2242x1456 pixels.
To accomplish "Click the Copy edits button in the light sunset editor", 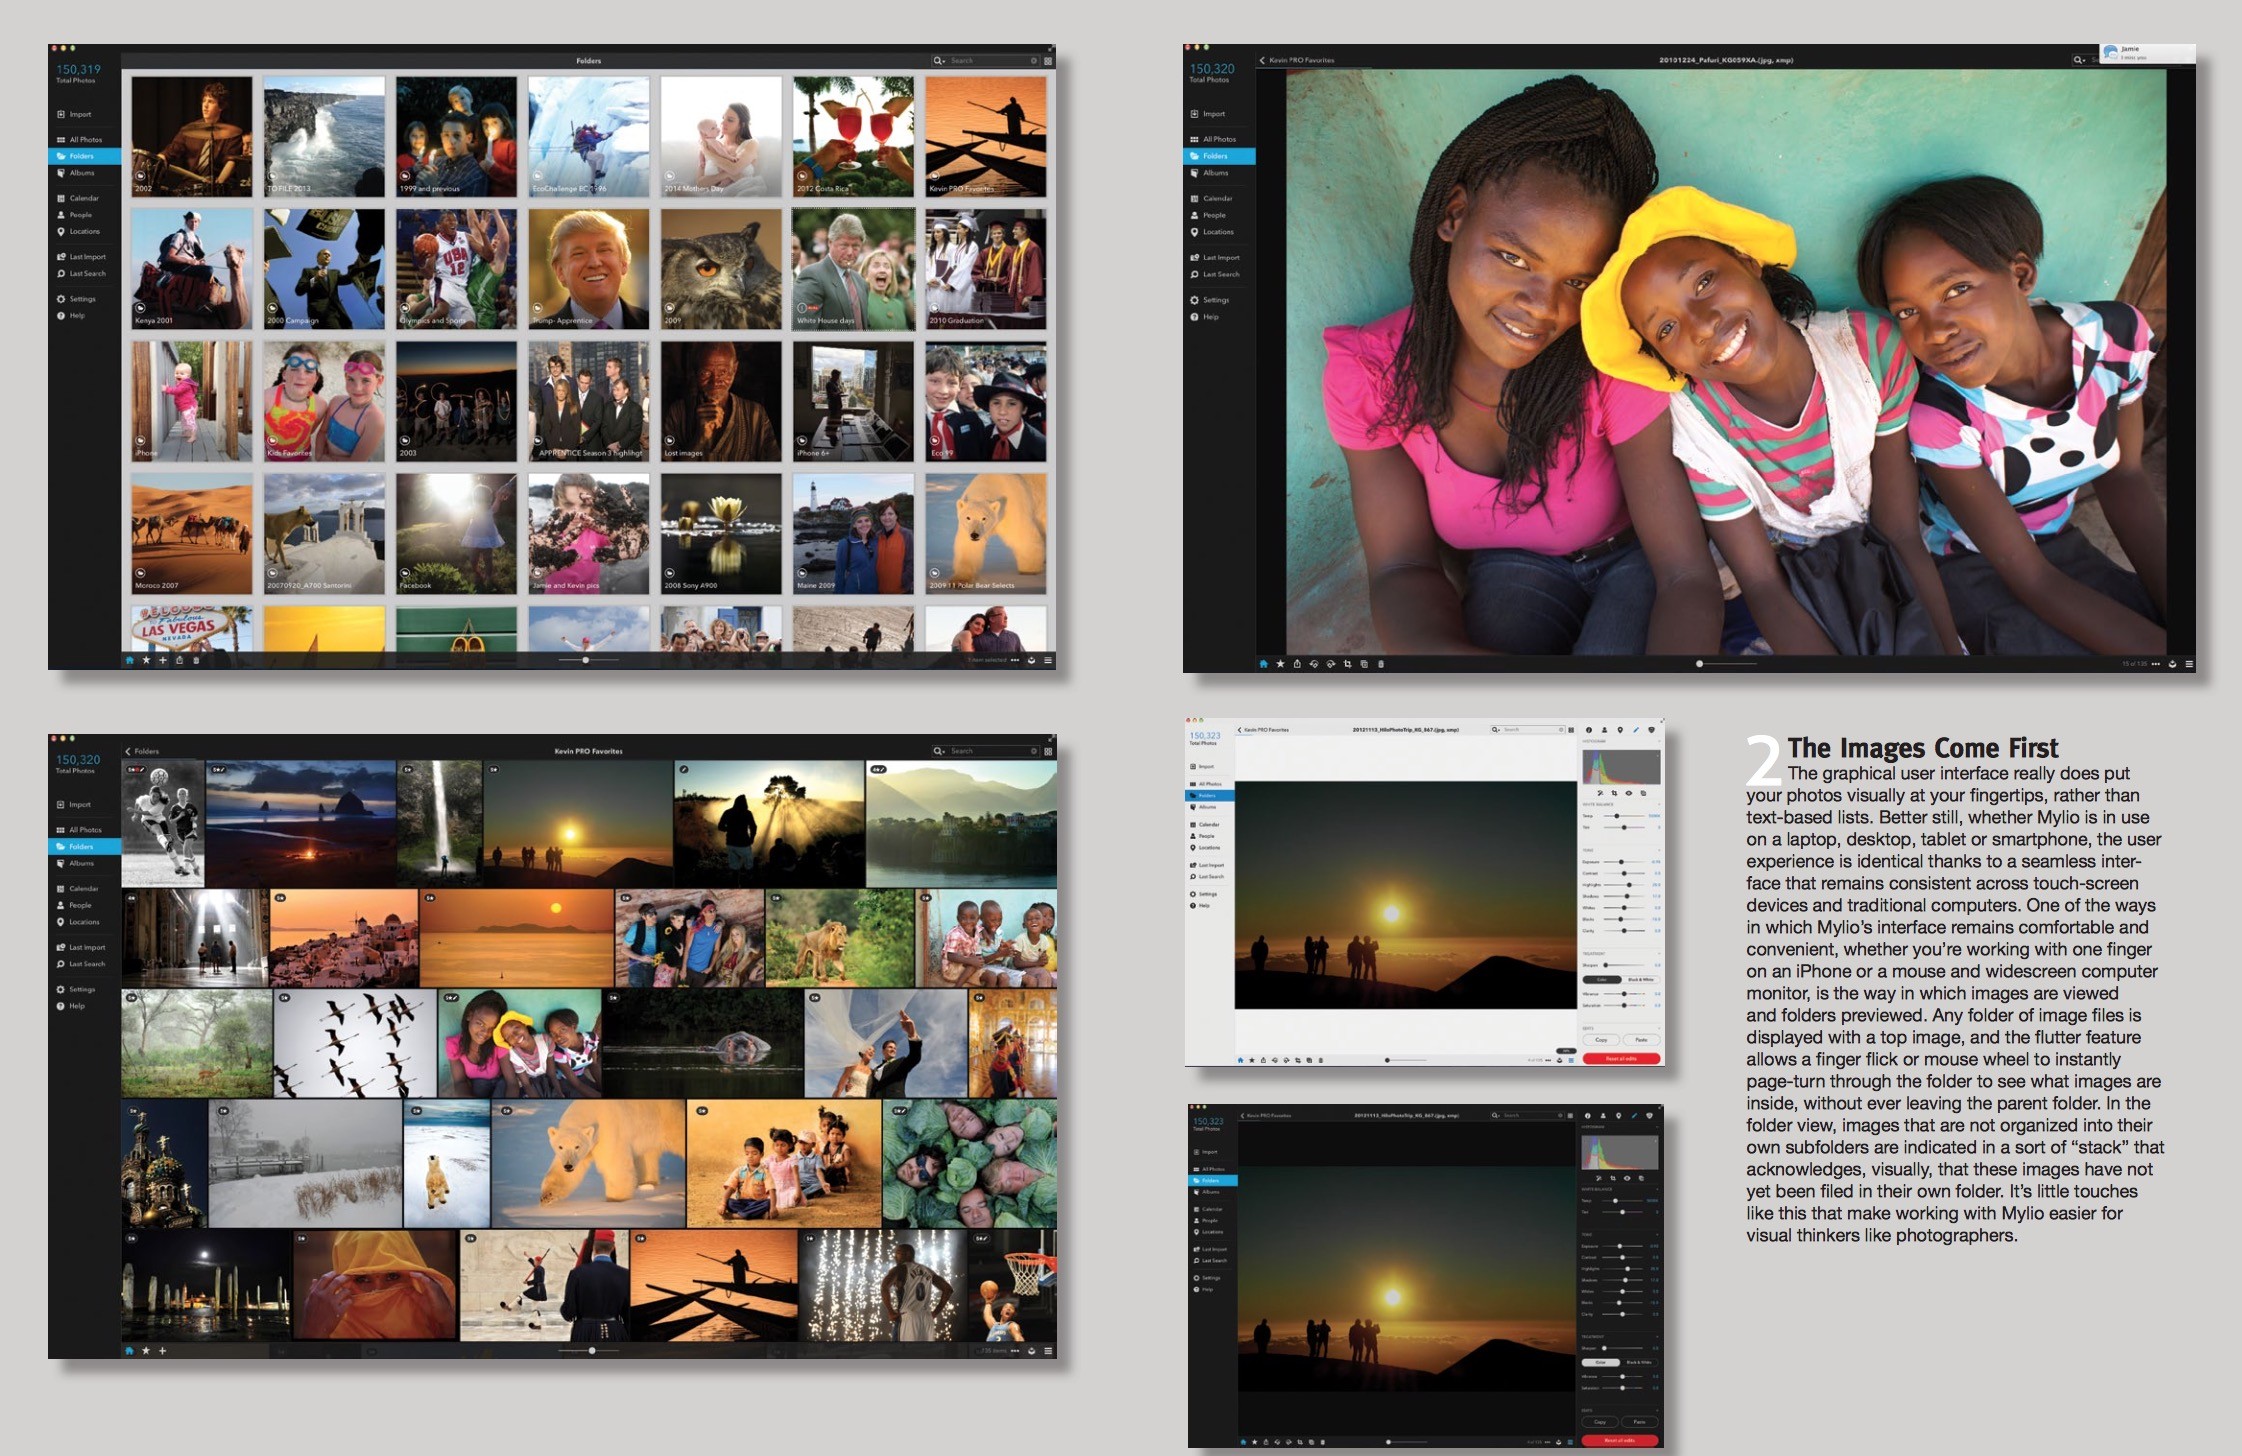I will coord(1601,1040).
